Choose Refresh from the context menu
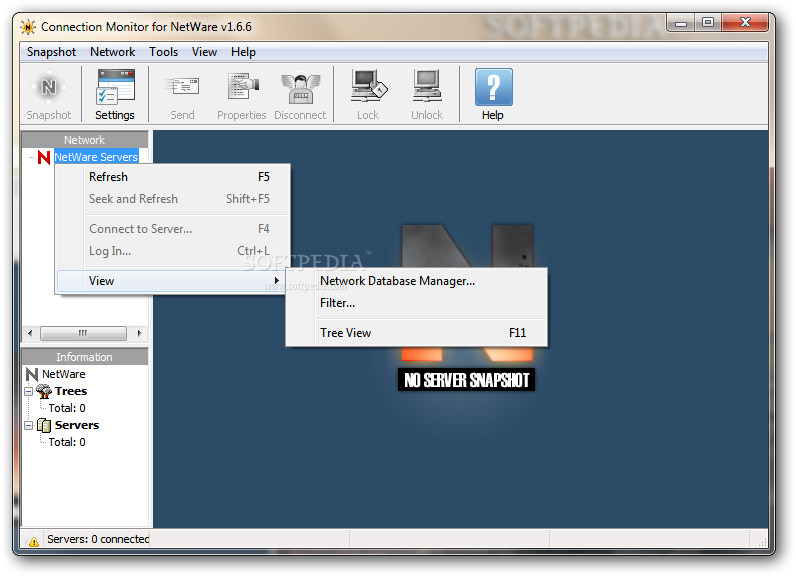The height and width of the screenshot is (576, 796). 173,177
